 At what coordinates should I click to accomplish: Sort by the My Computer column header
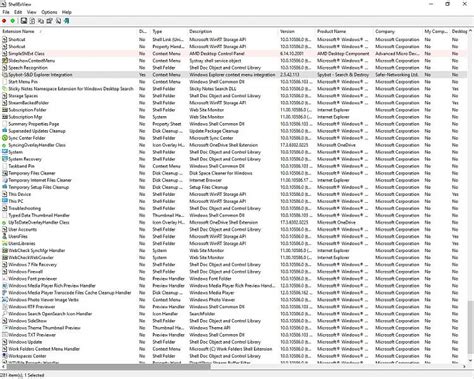(436, 31)
